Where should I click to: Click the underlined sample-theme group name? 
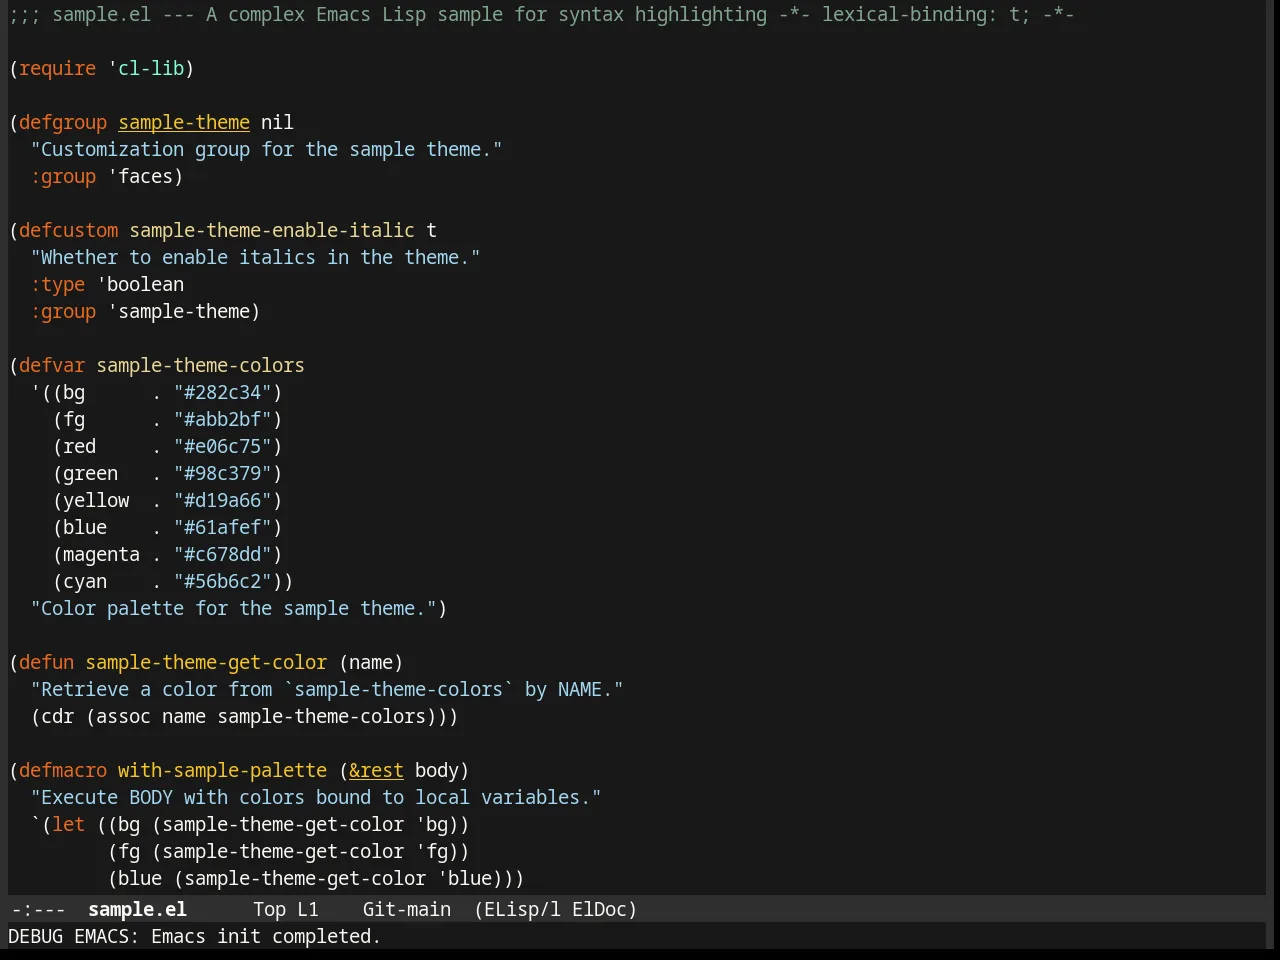tap(184, 122)
